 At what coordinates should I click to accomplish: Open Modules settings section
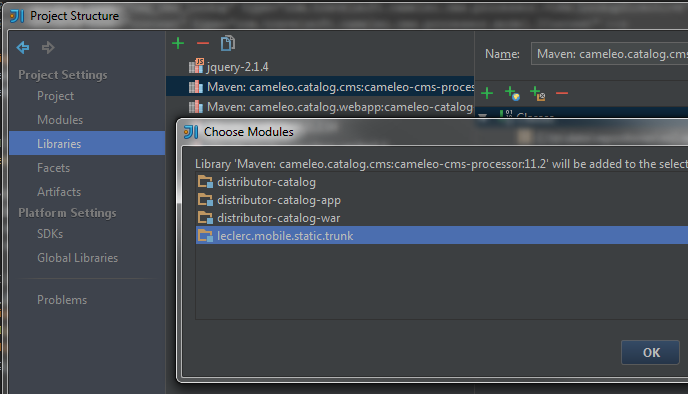60,120
